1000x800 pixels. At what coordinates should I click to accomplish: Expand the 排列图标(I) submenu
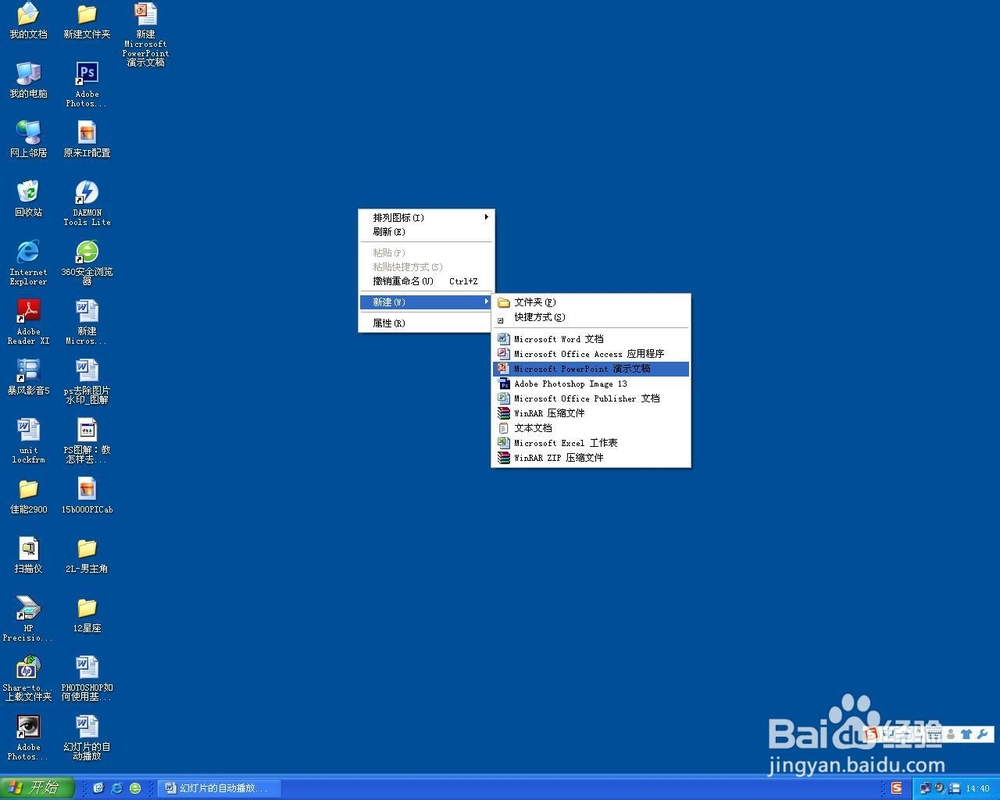(426, 218)
